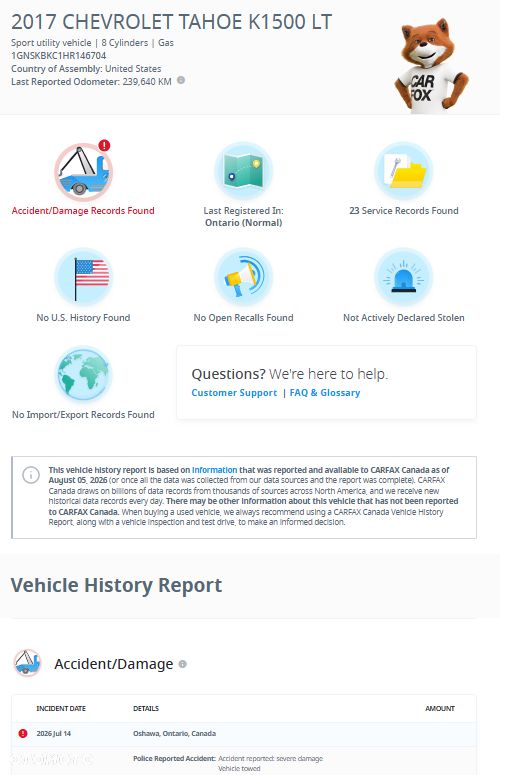Viewport: 520px width, 775px height.
Task: Select the 2026 Jul 14 incident date
Action: (54, 733)
